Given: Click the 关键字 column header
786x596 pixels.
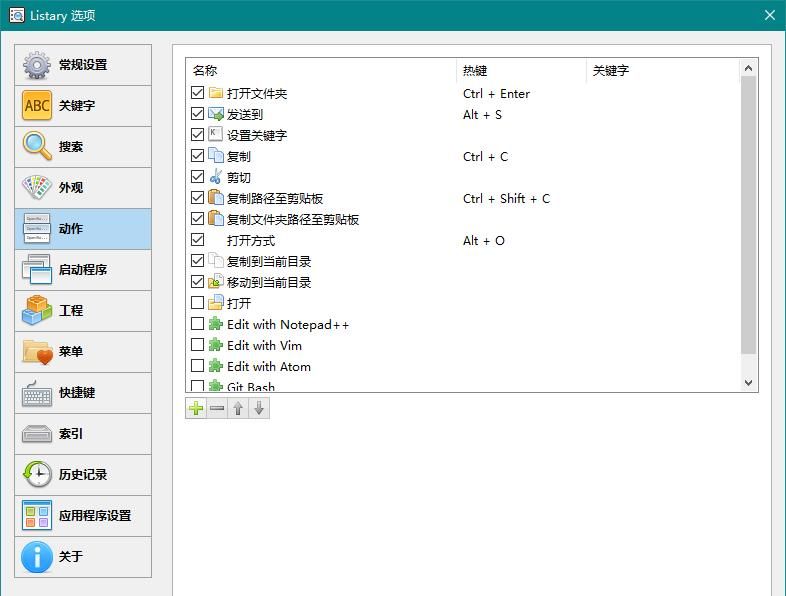Looking at the screenshot, I should tap(663, 71).
